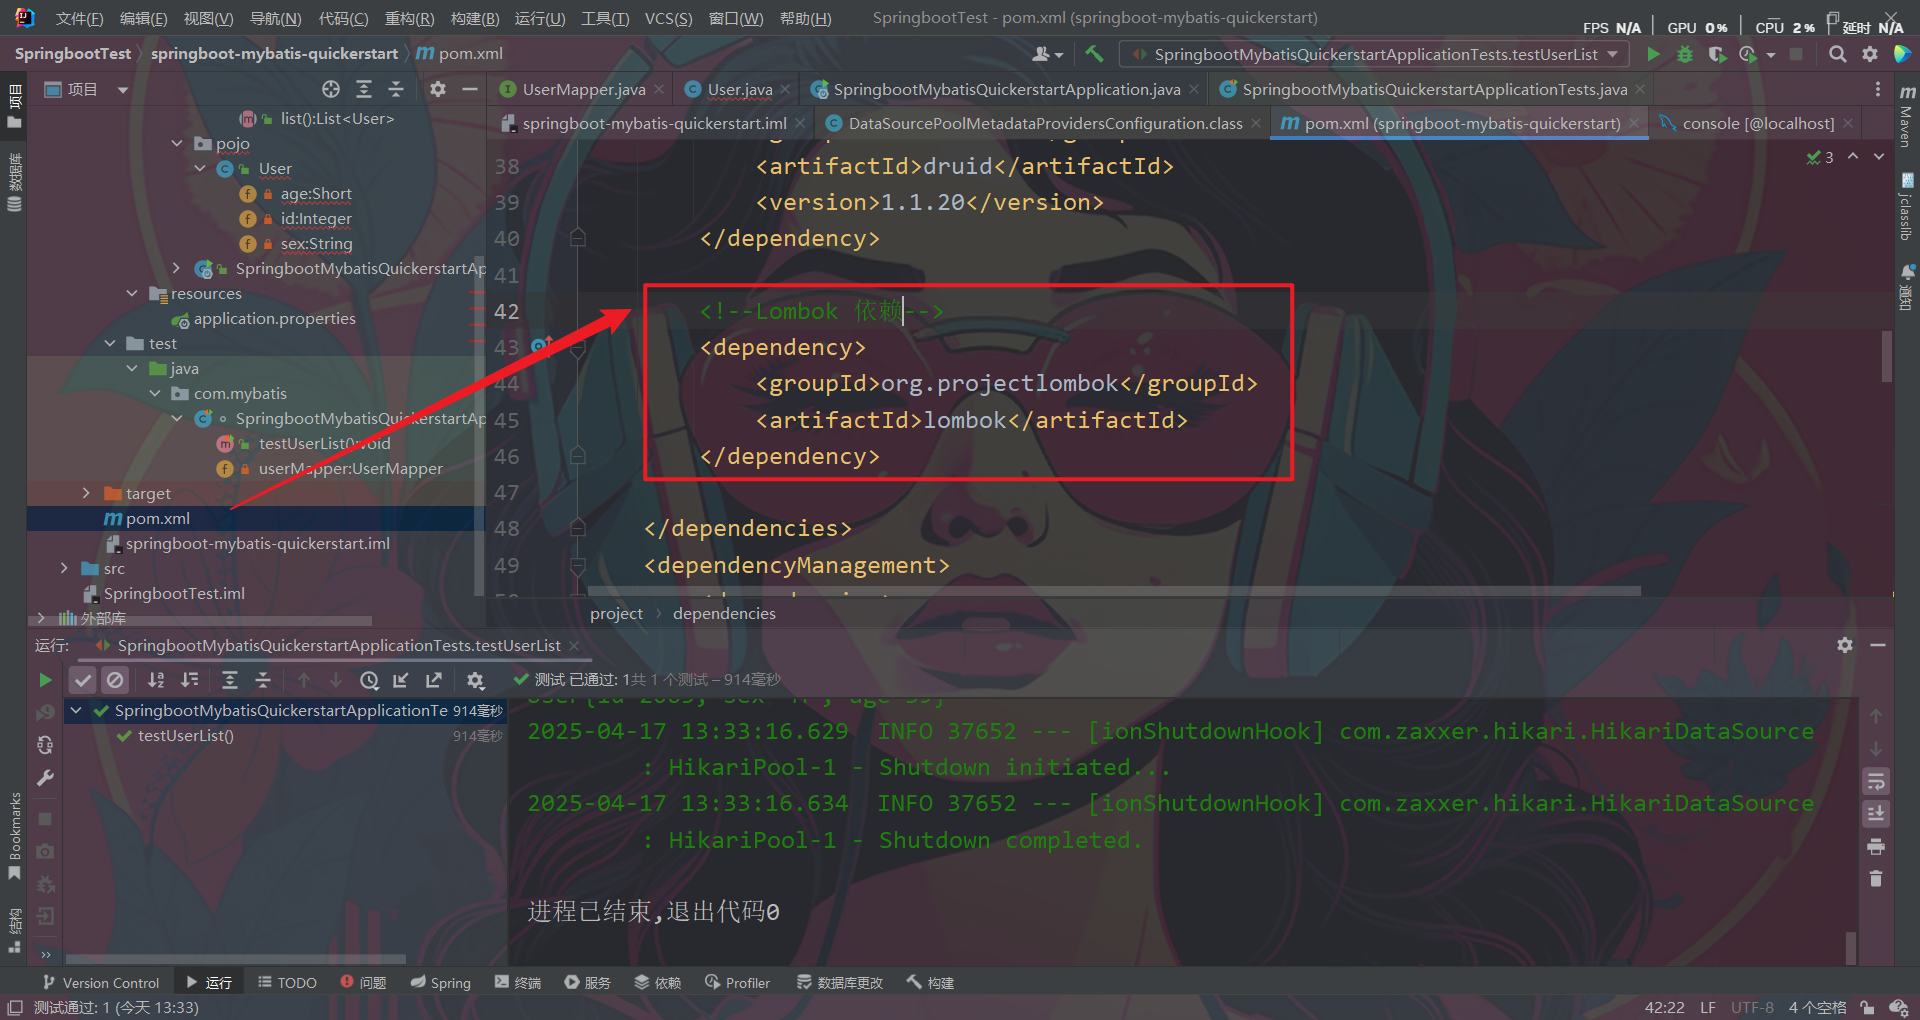This screenshot has height=1020, width=1920.
Task: Sort test results by duration
Action: (x=189, y=680)
